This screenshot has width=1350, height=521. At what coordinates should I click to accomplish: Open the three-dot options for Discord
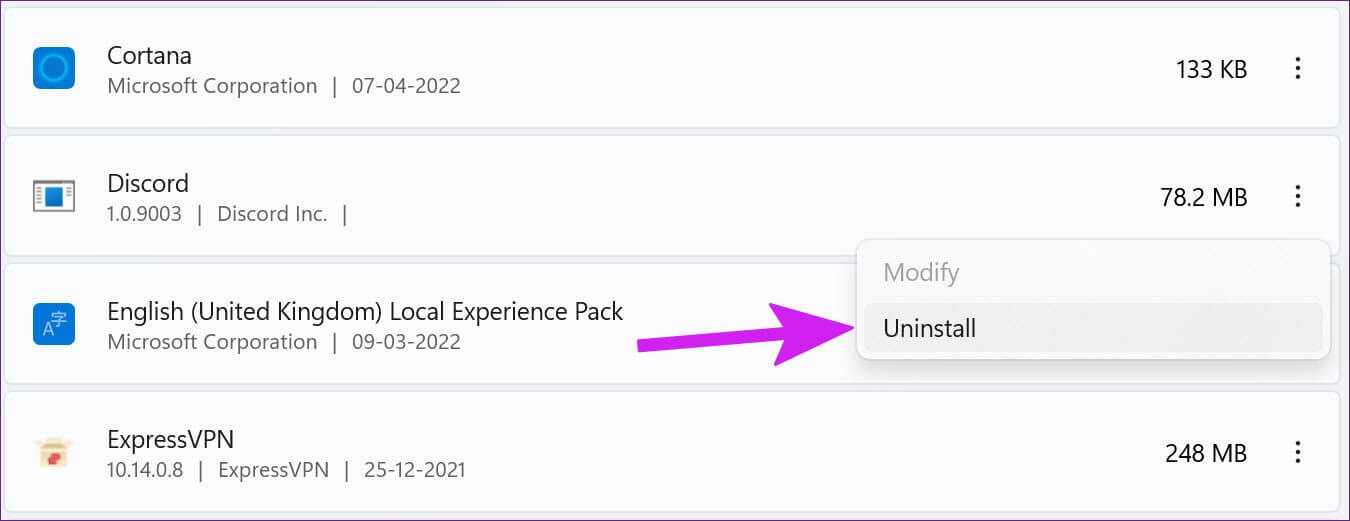click(1298, 196)
